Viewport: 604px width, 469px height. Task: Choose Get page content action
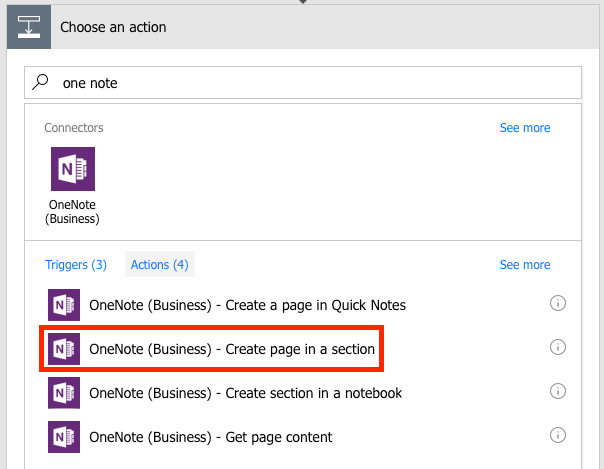211,437
